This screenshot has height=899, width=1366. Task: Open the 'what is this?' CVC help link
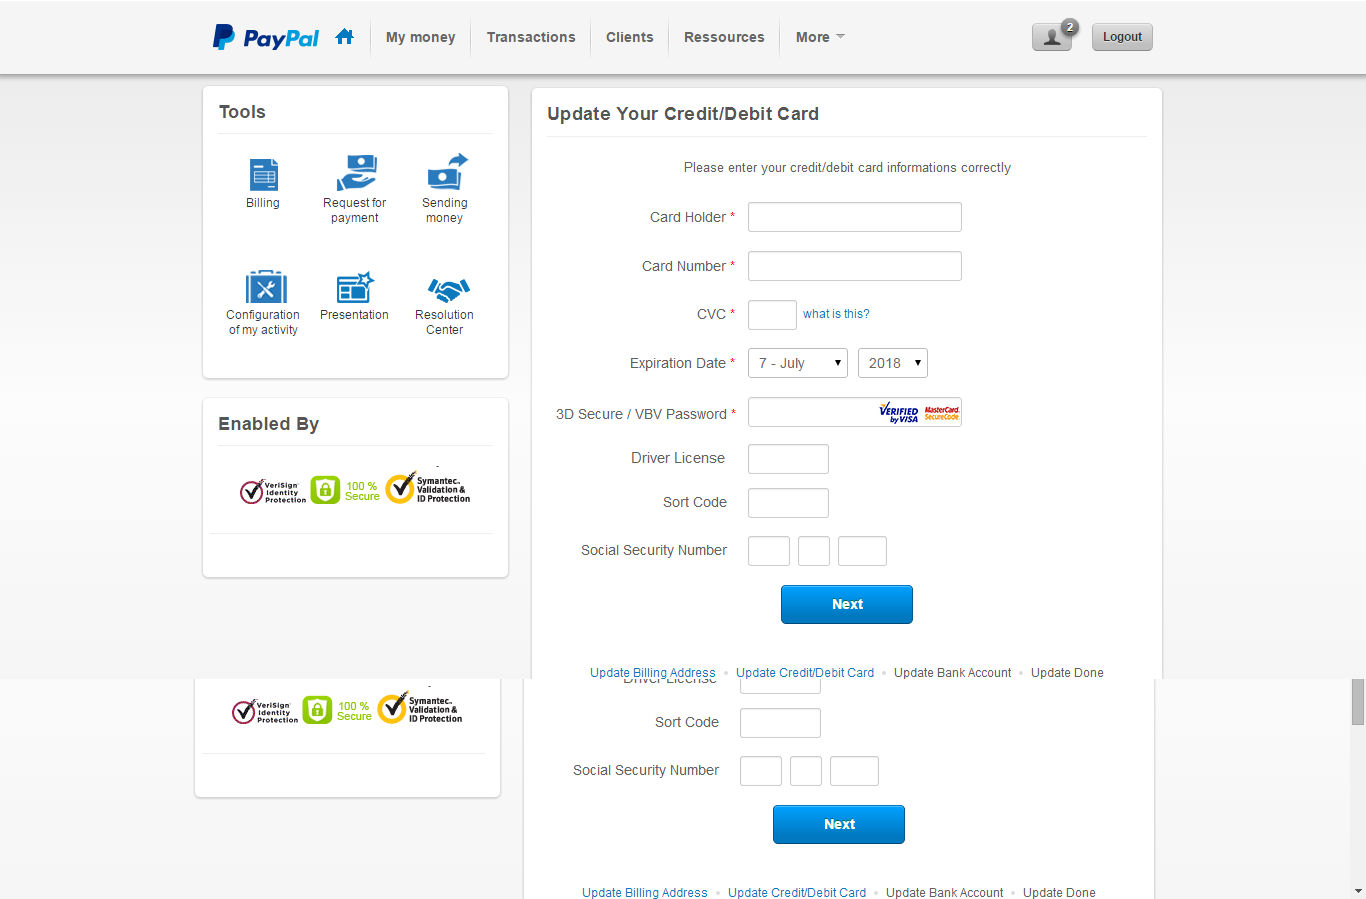pyautogui.click(x=836, y=314)
